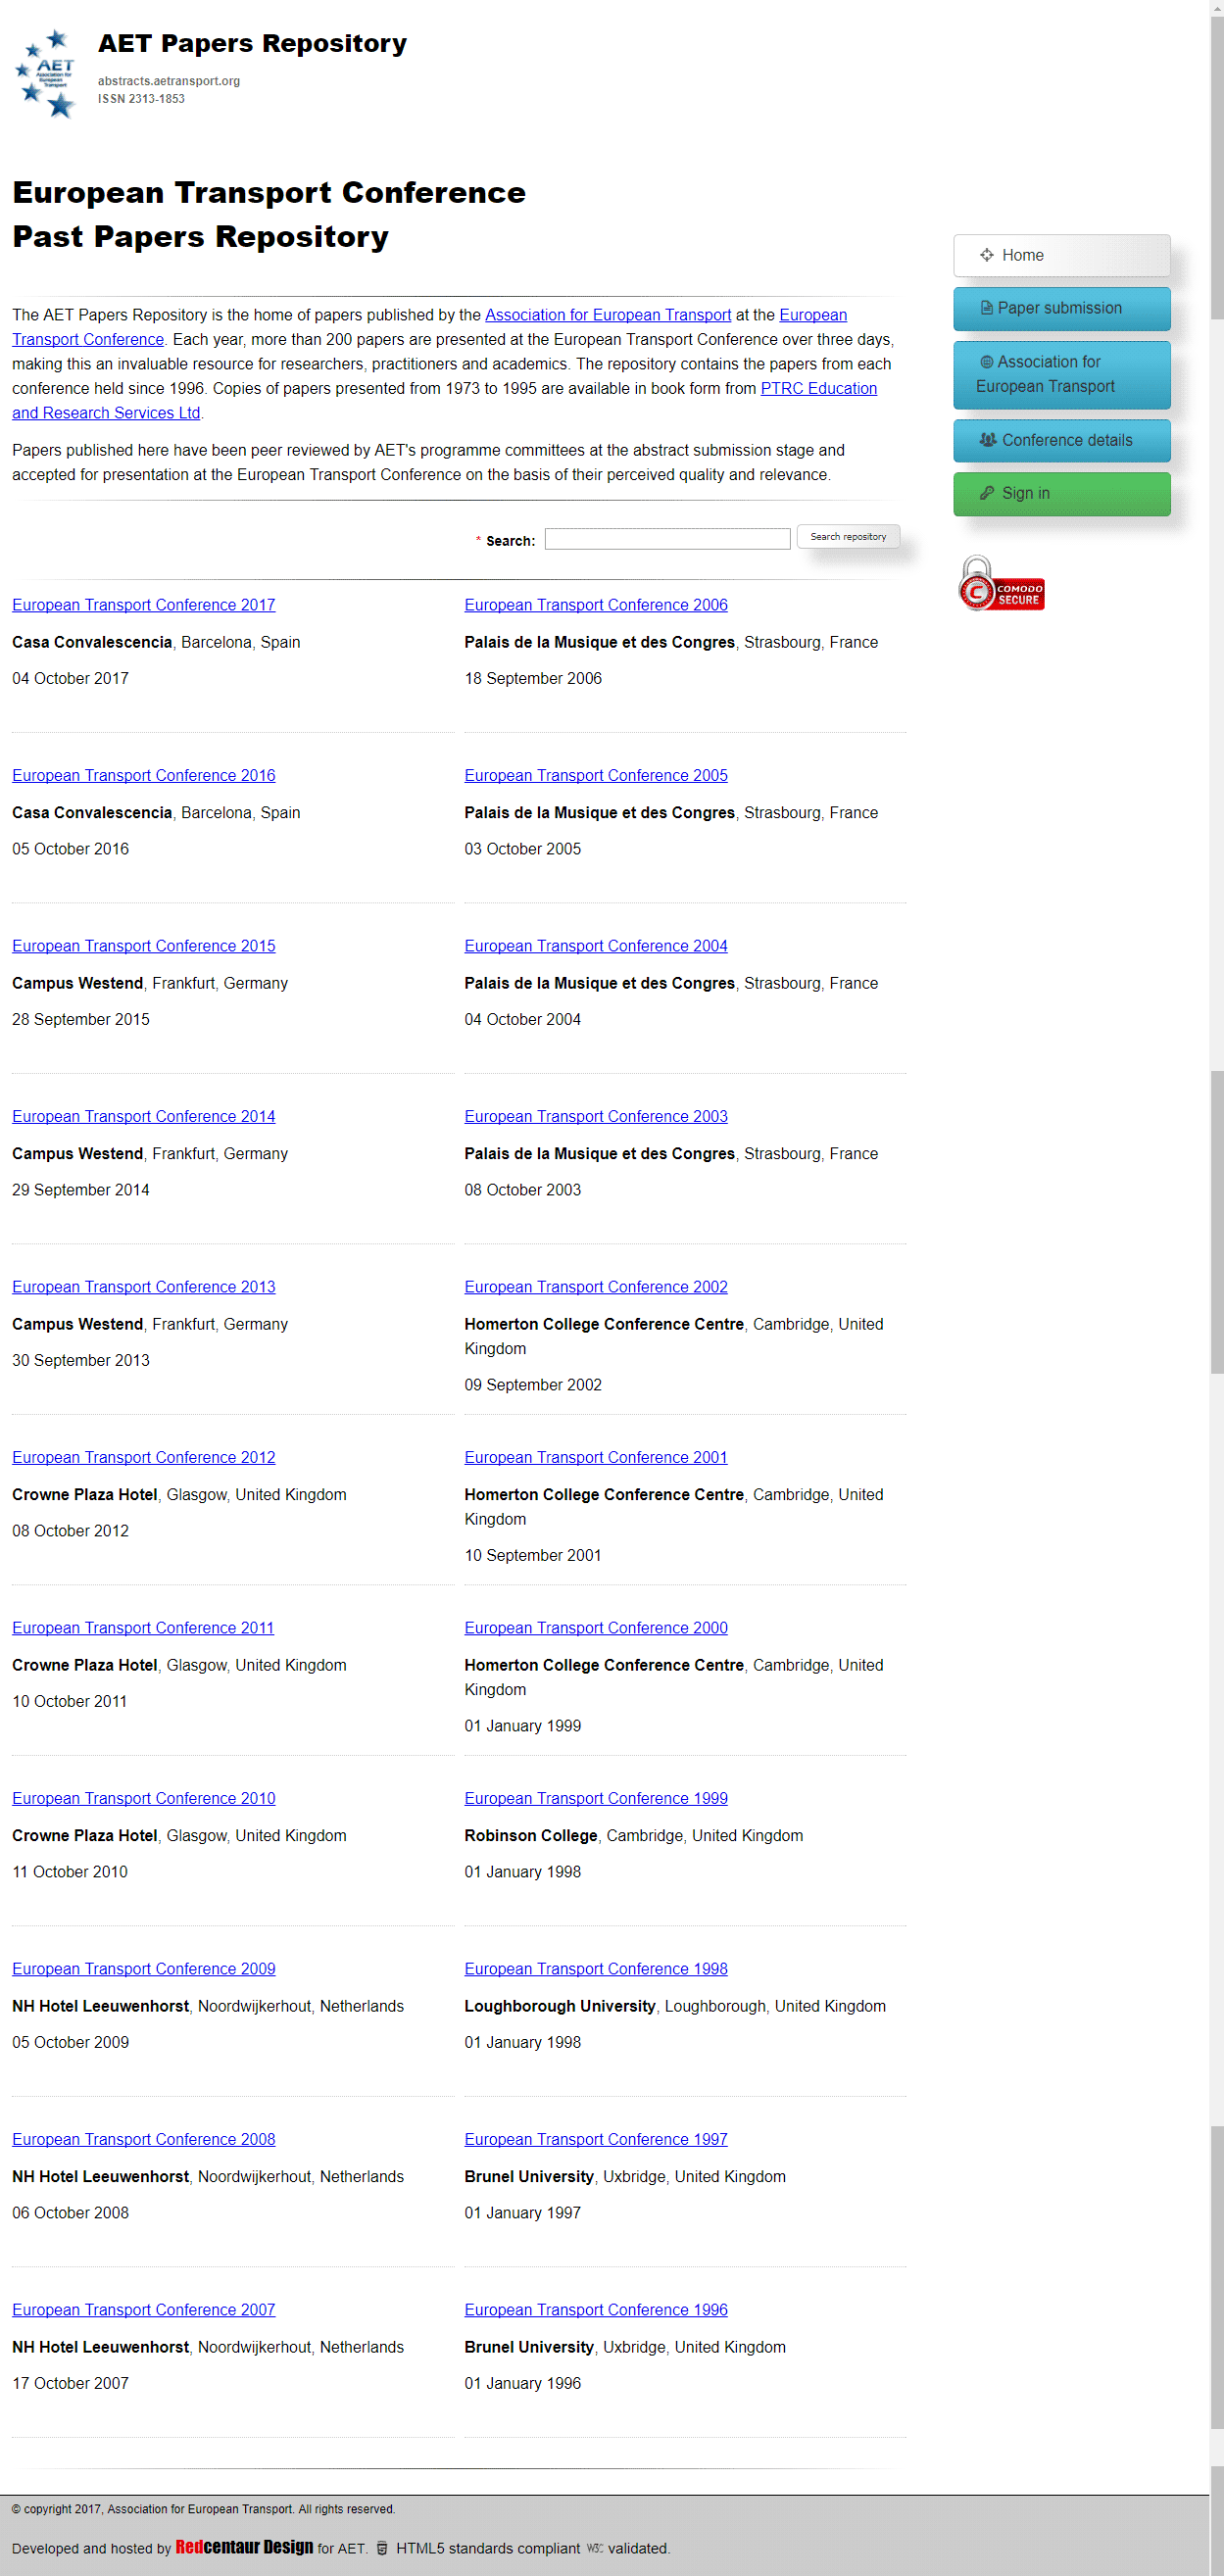Open European Transport Conference 2004
This screenshot has height=2576, width=1224.
(596, 946)
